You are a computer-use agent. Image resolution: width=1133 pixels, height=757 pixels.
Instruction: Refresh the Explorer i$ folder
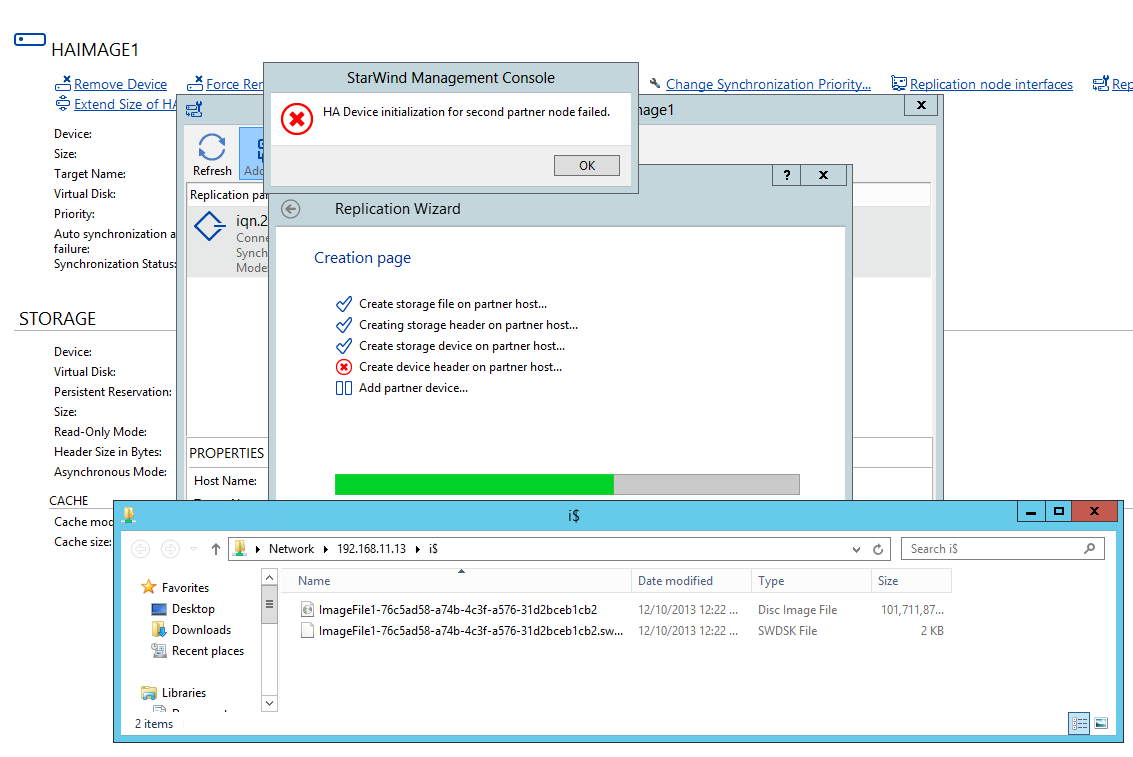tap(878, 549)
